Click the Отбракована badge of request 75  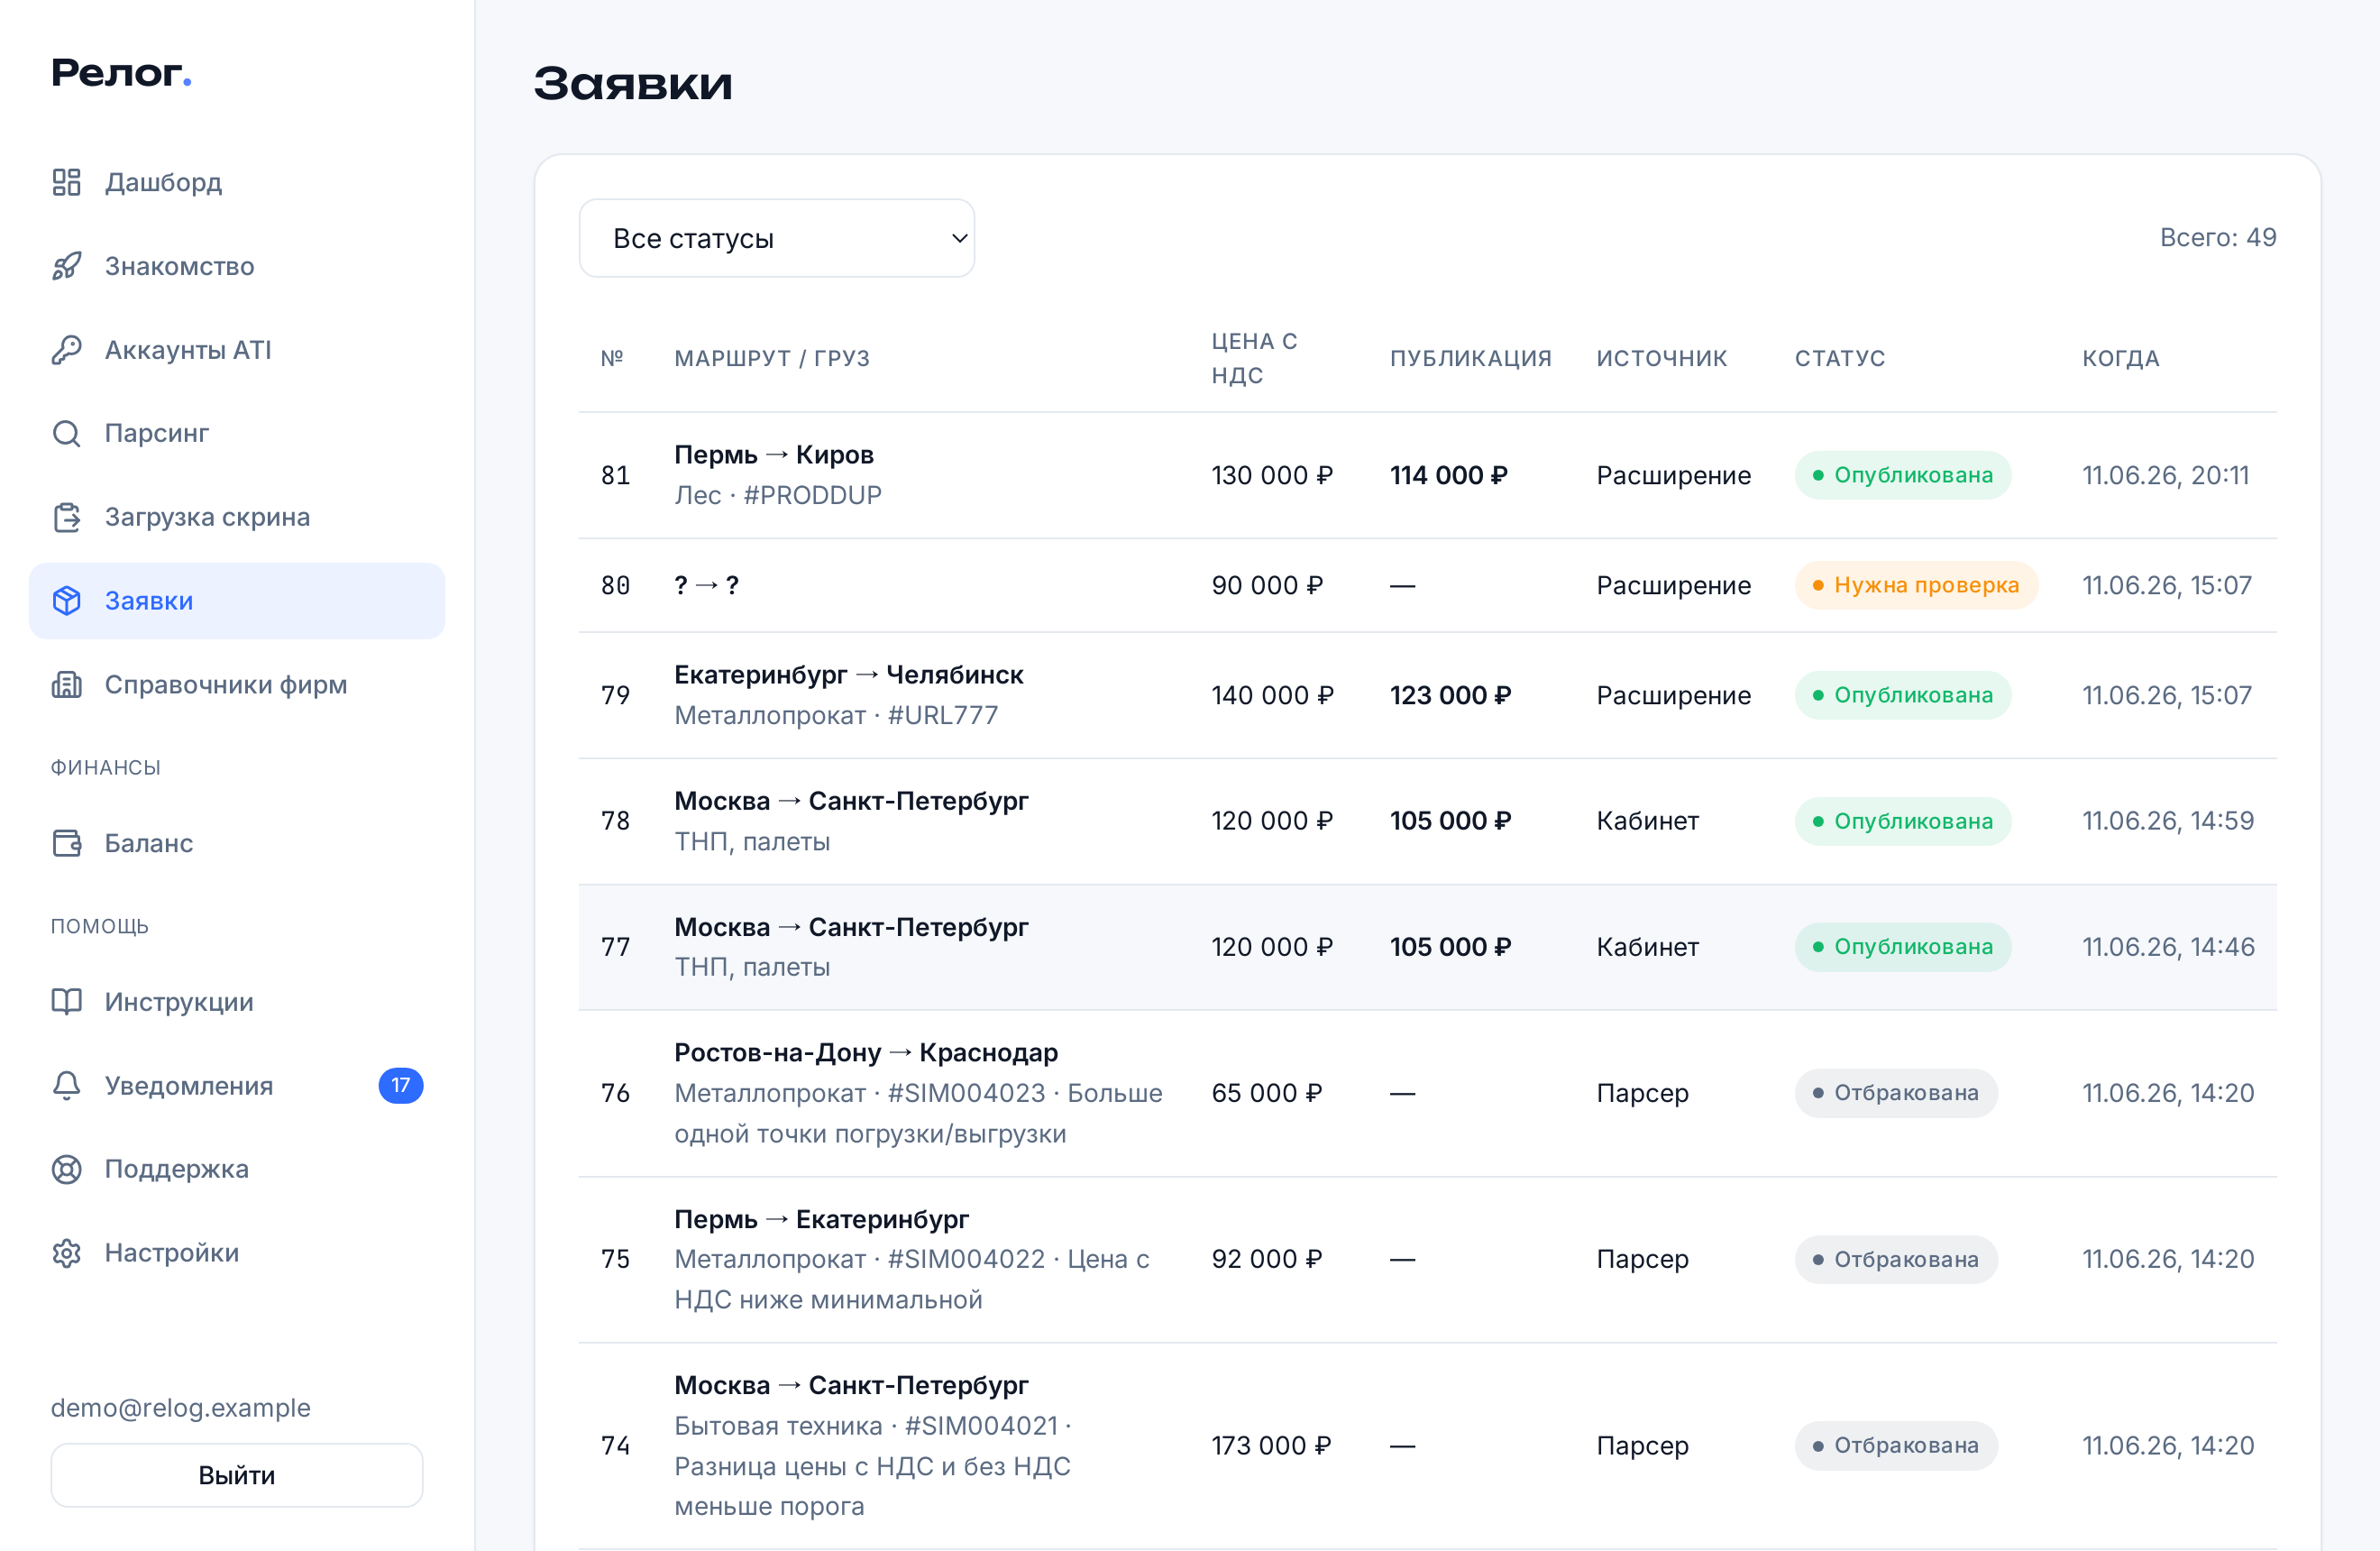coord(1896,1259)
